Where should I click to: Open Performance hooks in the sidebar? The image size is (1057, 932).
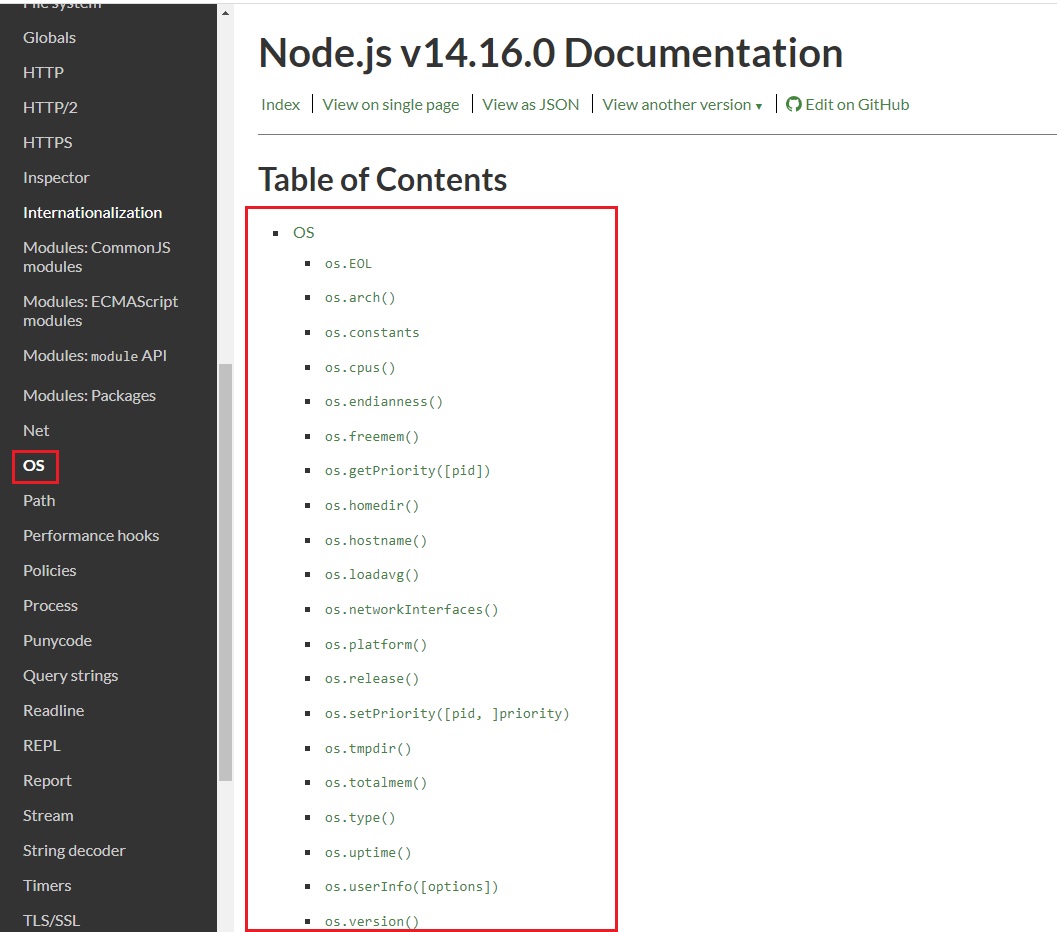coord(91,536)
